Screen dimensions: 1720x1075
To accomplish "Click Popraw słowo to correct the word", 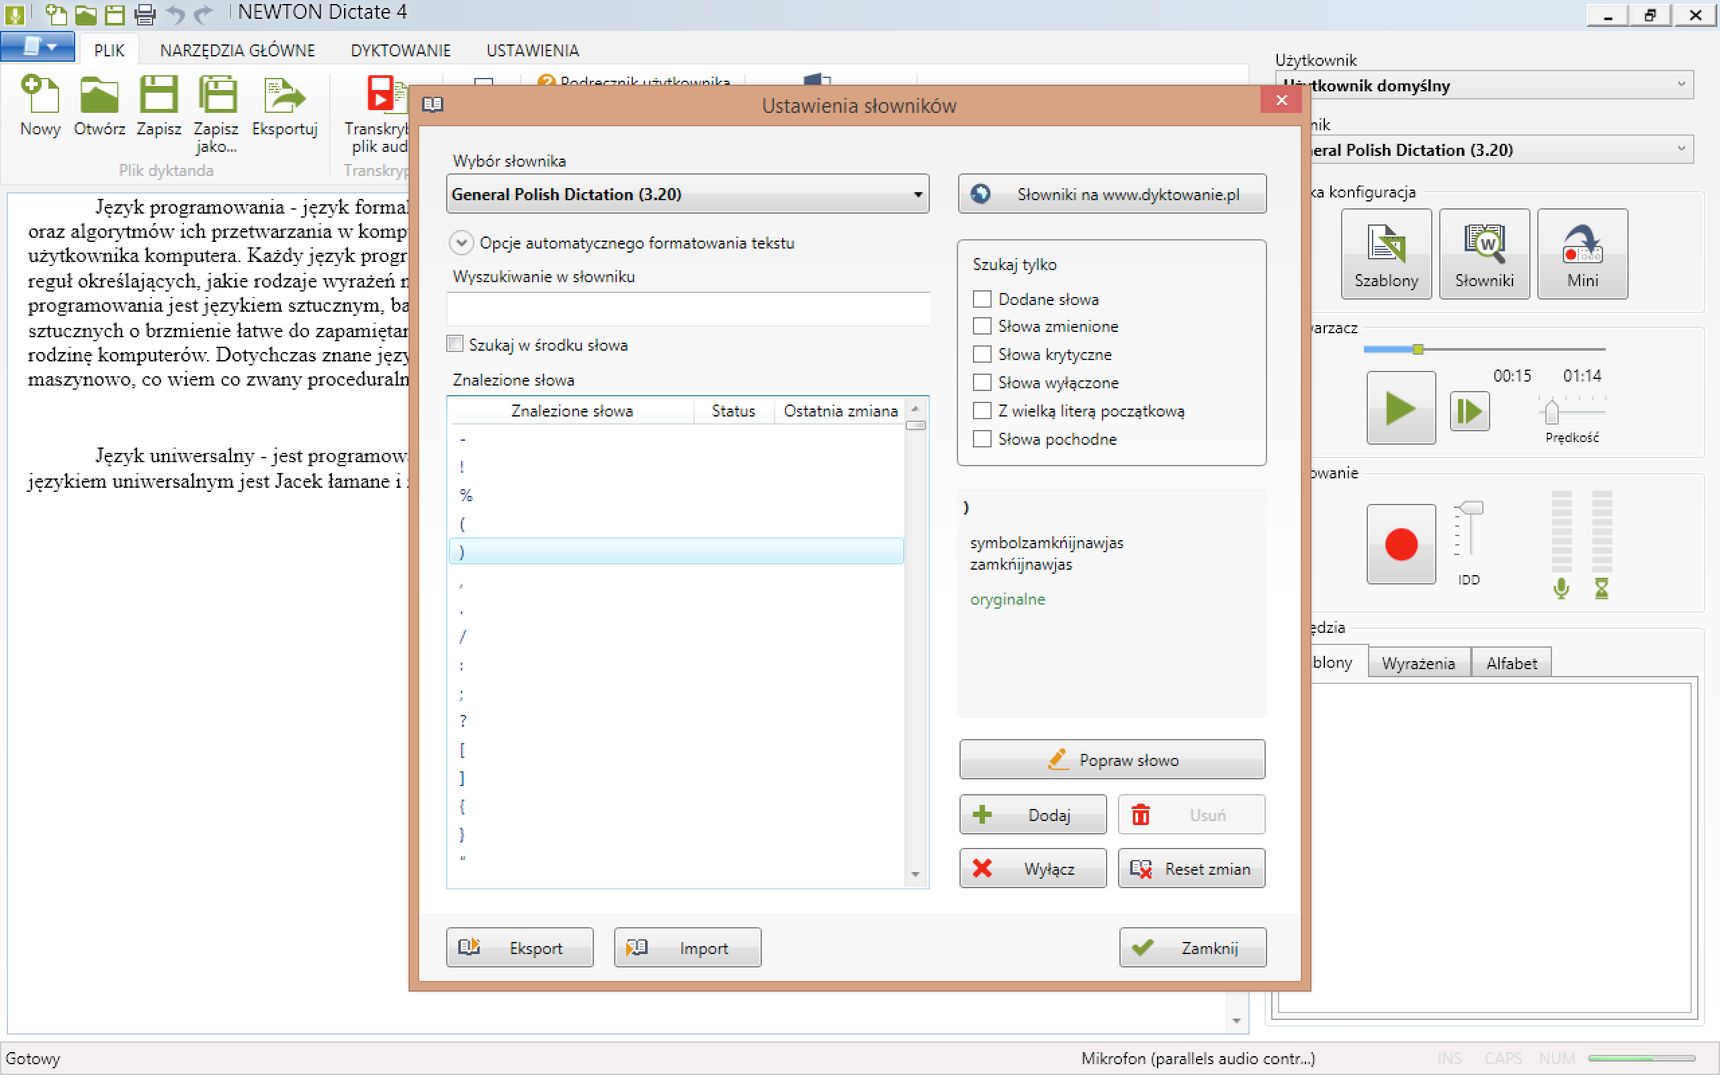I will click(1112, 760).
